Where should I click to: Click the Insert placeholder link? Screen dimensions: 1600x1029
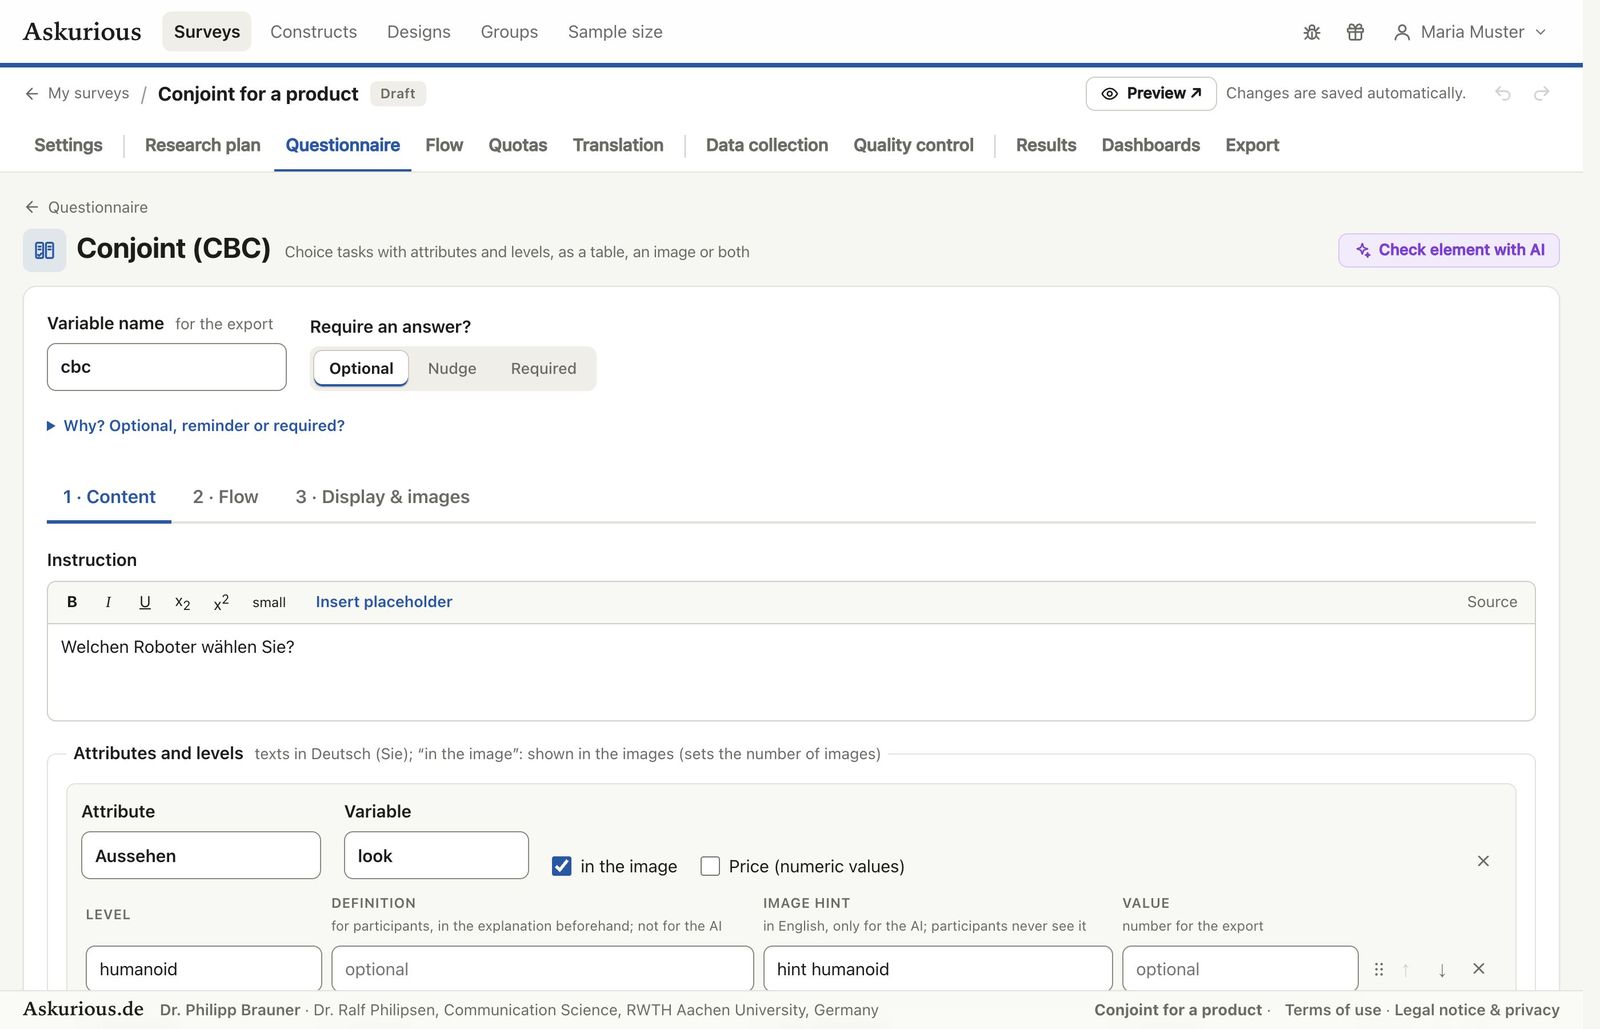coord(384,602)
